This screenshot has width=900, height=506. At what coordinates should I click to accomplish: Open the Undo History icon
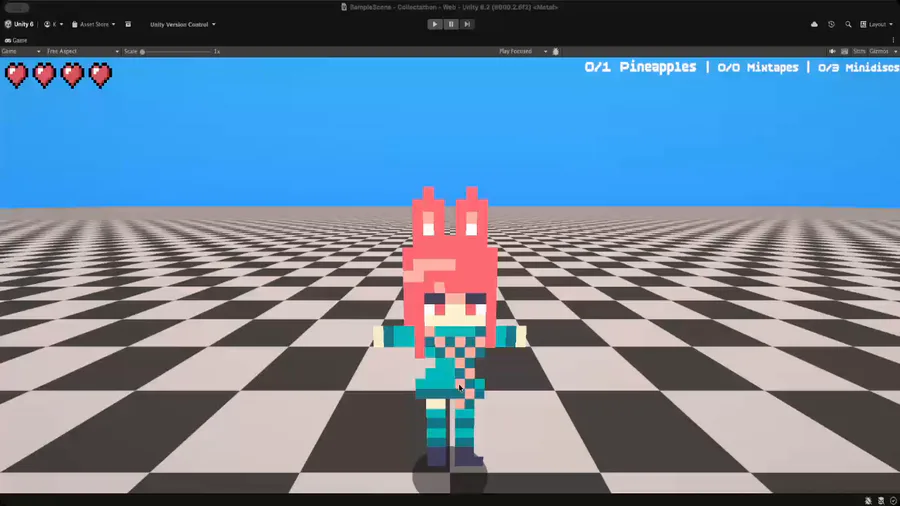point(831,24)
